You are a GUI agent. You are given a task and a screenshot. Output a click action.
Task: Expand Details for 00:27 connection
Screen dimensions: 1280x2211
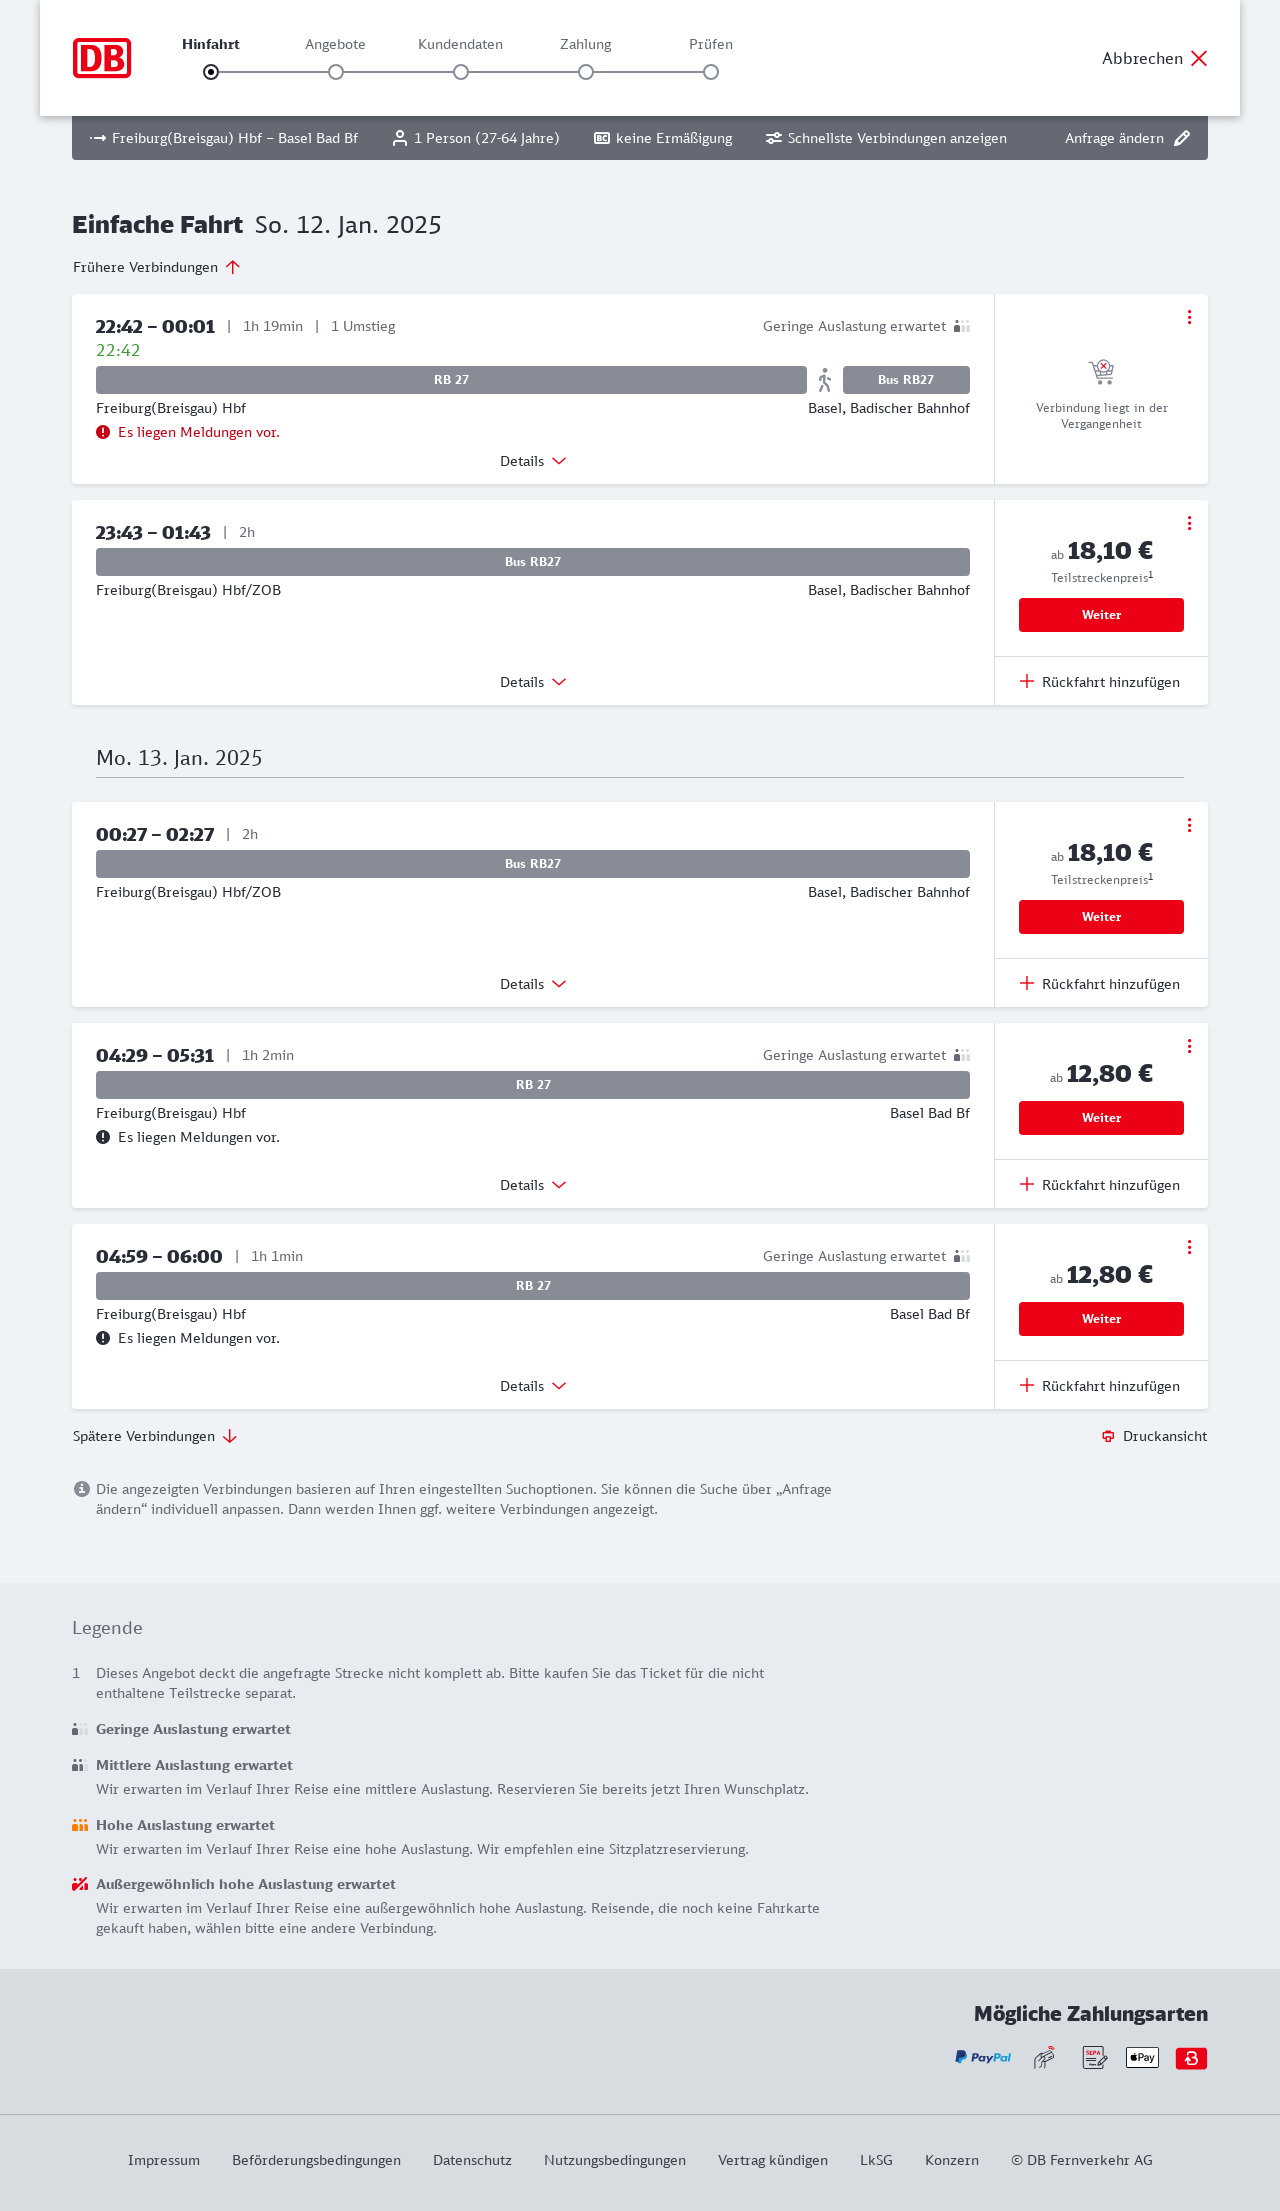pyautogui.click(x=533, y=984)
